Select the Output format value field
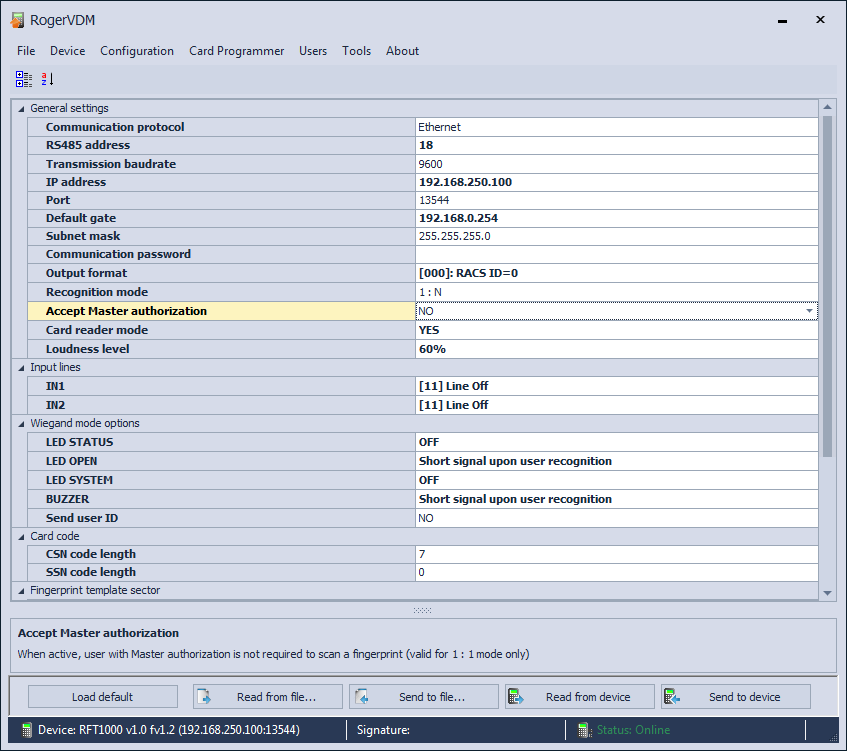 coord(617,273)
